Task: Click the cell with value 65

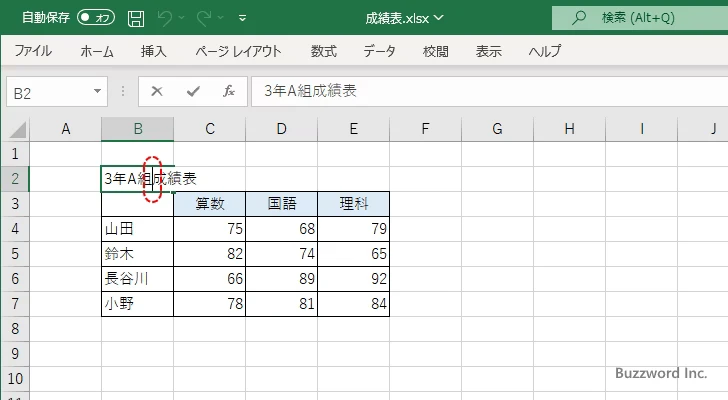Action: click(x=354, y=254)
